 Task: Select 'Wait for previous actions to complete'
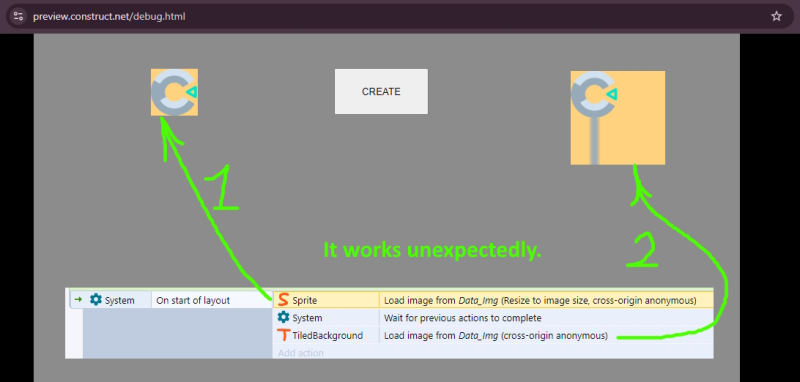pos(462,318)
